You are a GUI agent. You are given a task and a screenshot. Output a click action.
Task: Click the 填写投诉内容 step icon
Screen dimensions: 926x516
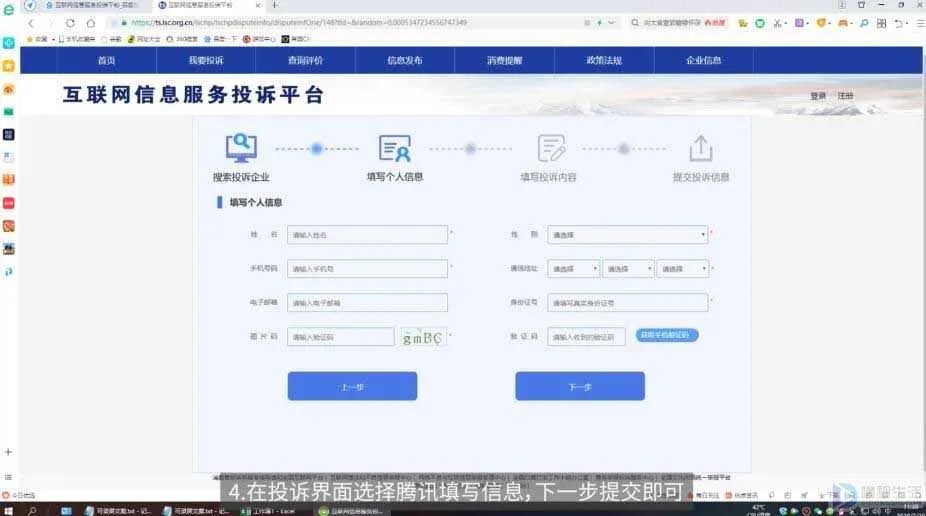[551, 148]
